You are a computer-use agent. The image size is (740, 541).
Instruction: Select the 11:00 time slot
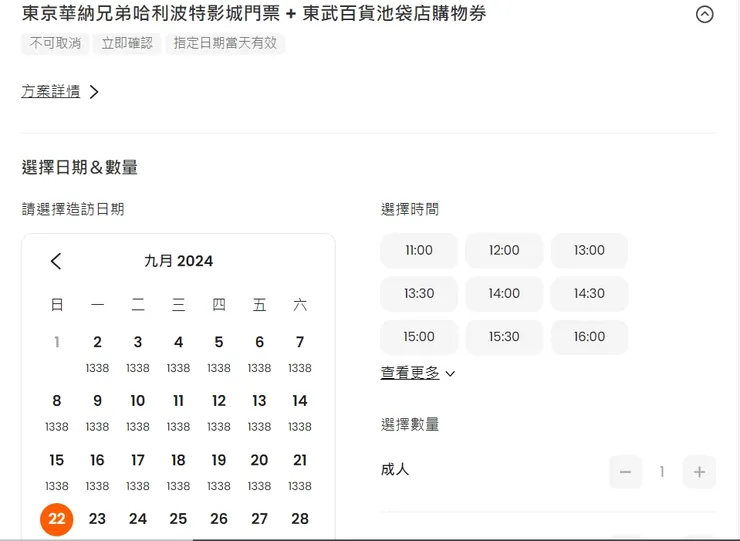point(419,250)
